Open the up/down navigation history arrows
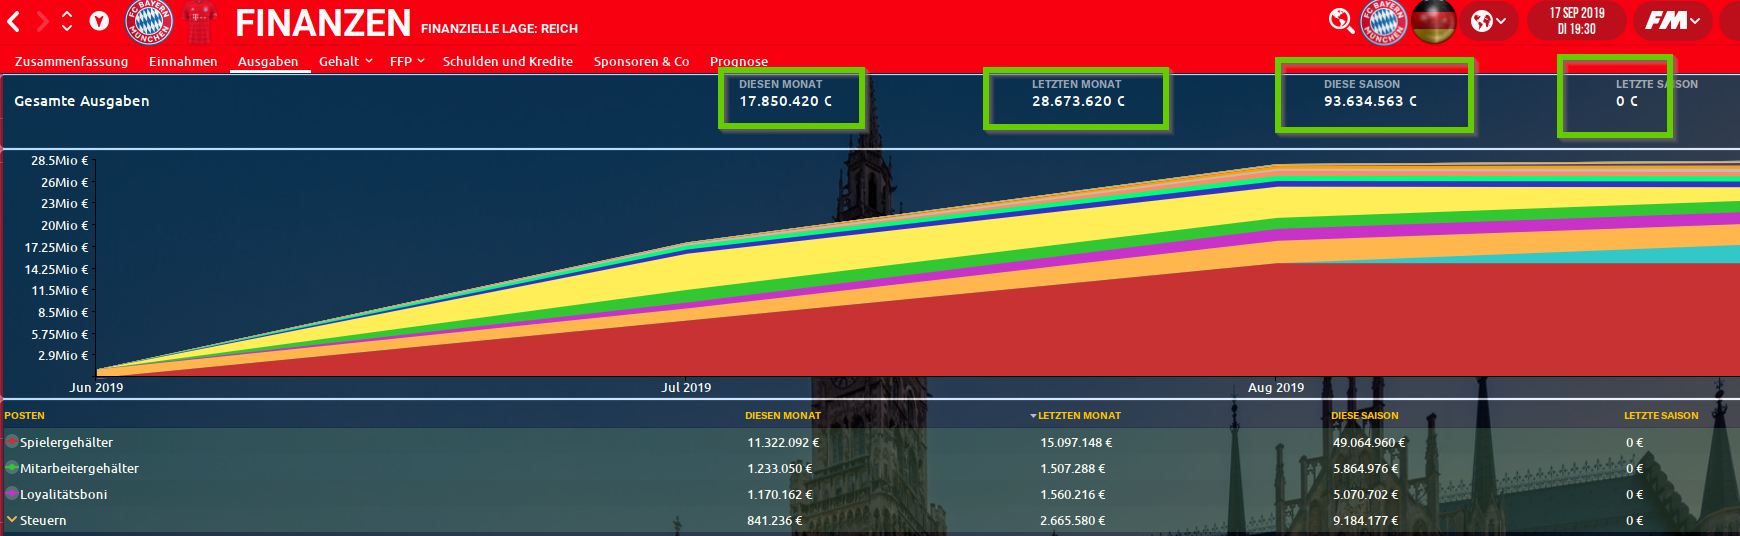The image size is (1740, 536). (67, 21)
